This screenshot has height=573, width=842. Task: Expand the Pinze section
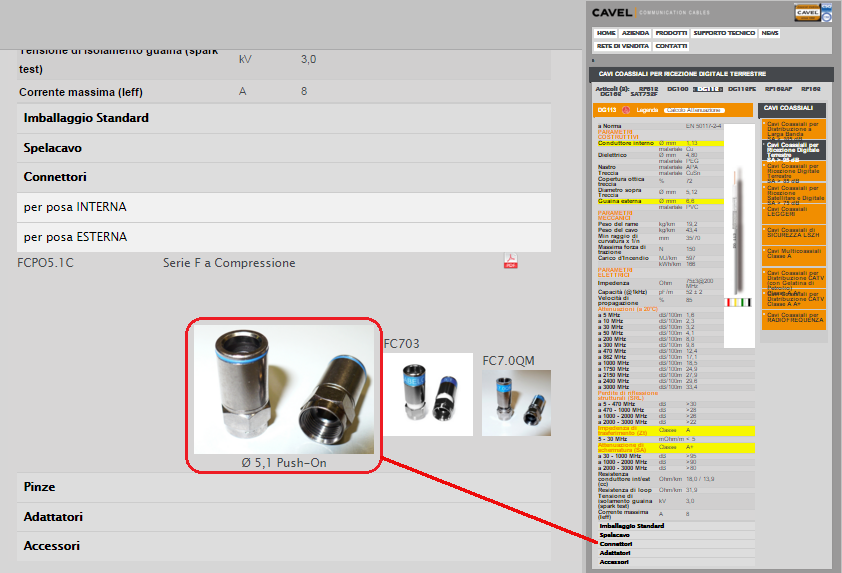tap(284, 487)
